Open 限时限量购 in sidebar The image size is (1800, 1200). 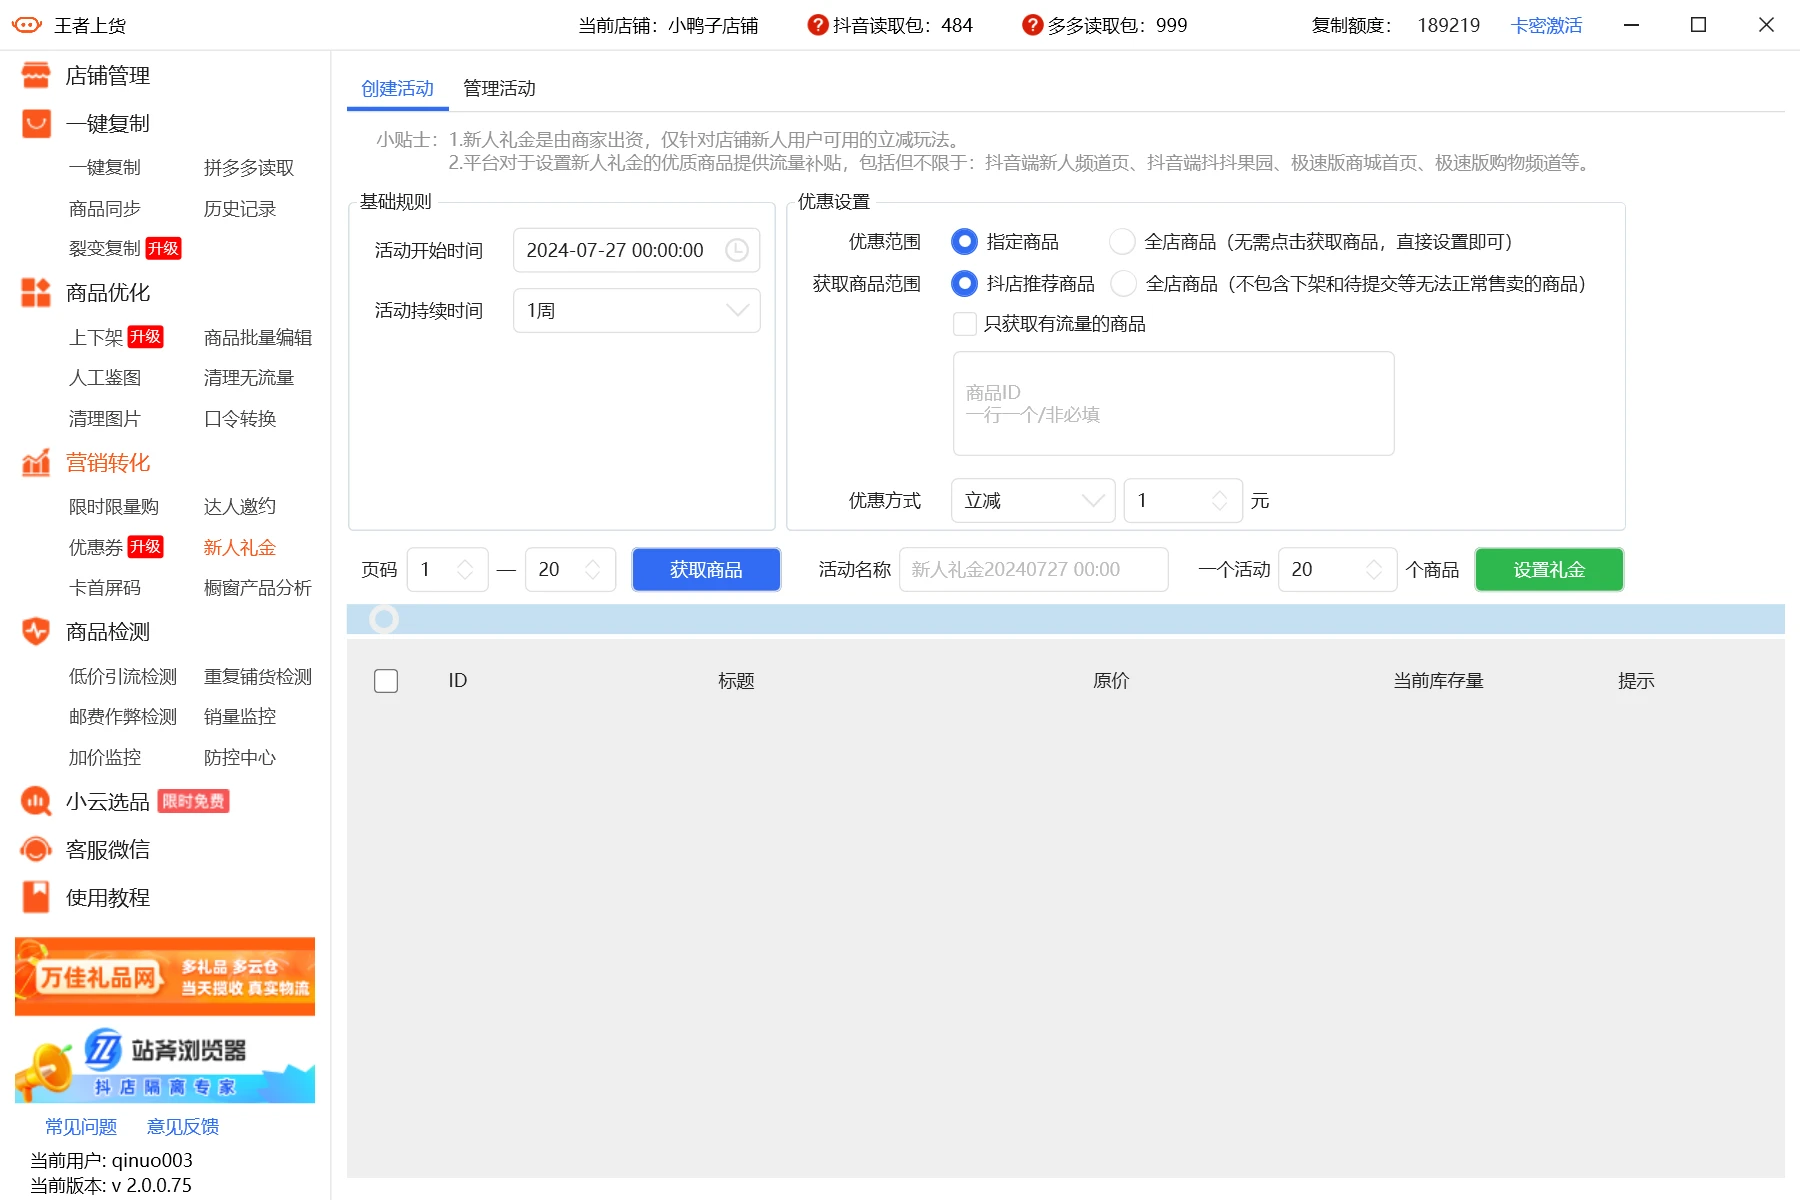(114, 506)
